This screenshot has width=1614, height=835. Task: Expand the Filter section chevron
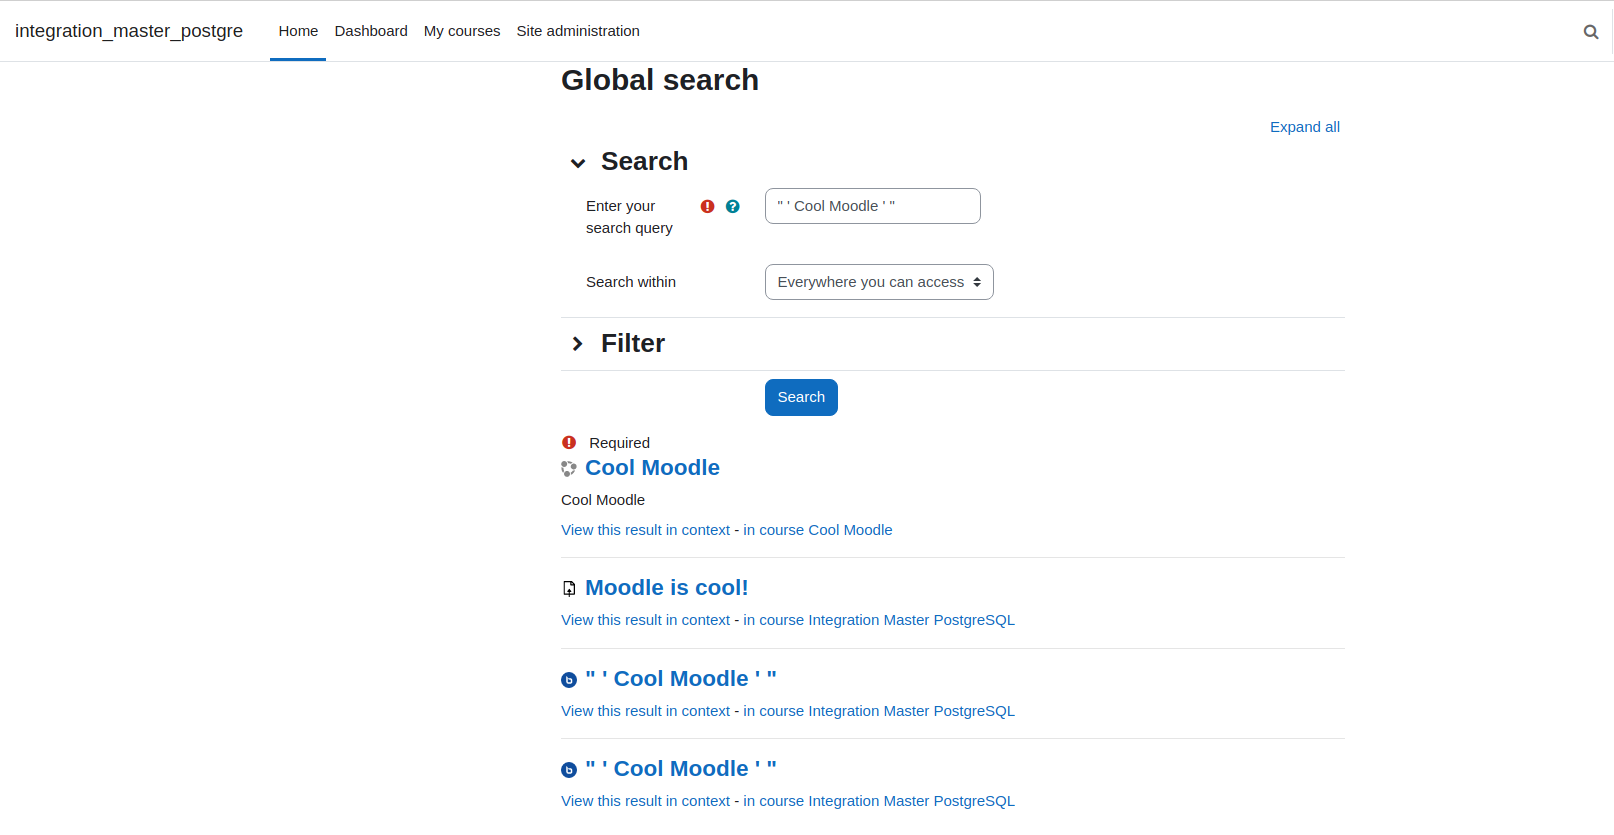click(x=578, y=344)
